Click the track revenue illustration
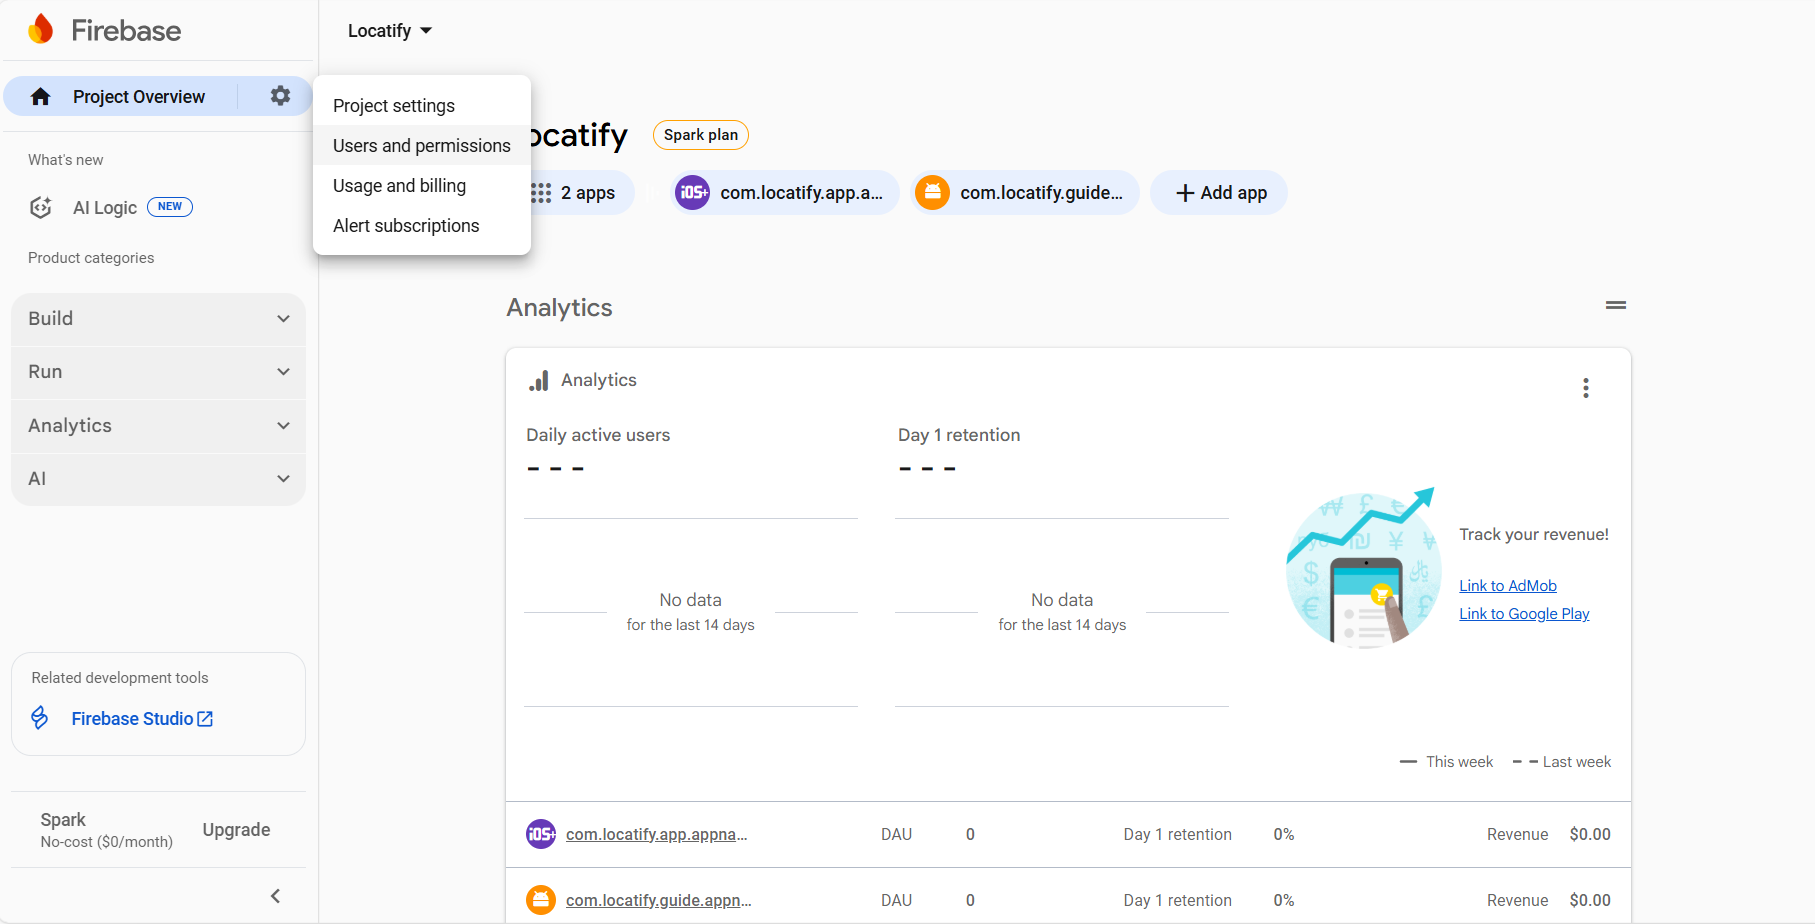This screenshot has width=1815, height=924. coord(1362,568)
